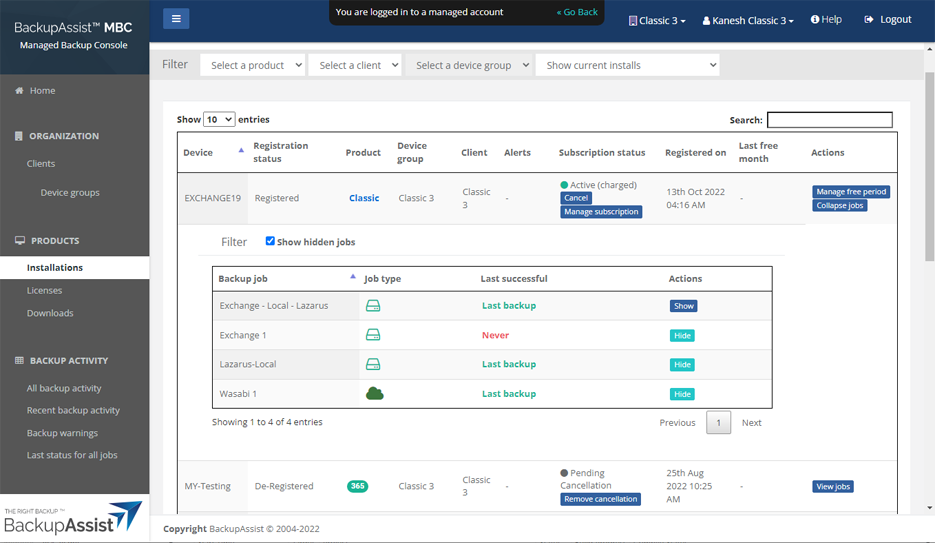Open the Select a device group dropdown

[x=469, y=65]
